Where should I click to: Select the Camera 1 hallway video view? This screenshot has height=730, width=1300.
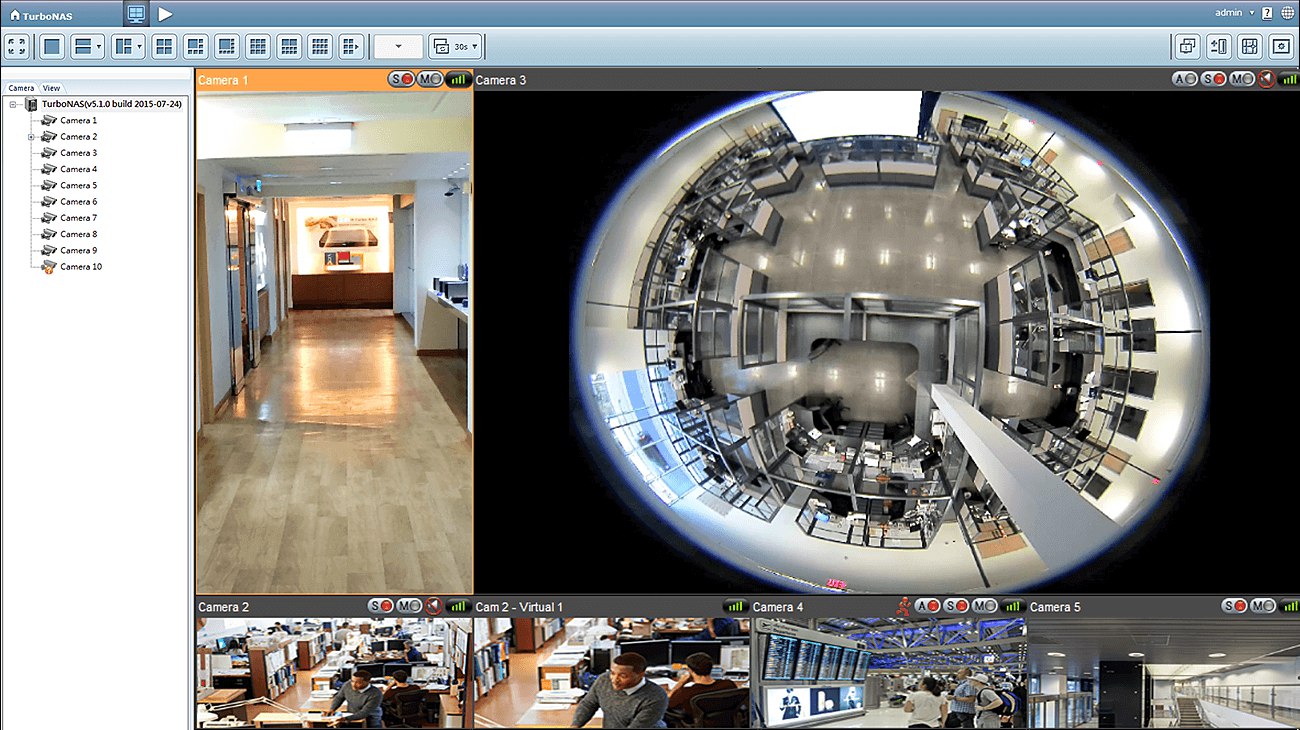click(334, 342)
